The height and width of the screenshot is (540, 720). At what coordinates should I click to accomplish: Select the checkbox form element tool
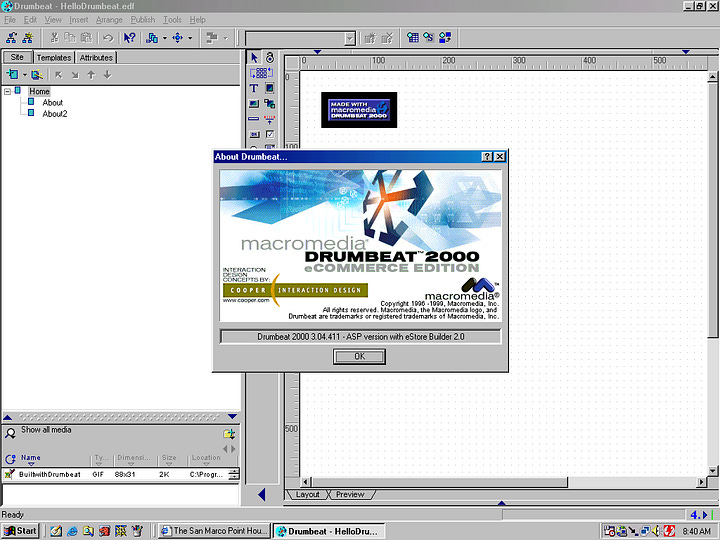270,135
